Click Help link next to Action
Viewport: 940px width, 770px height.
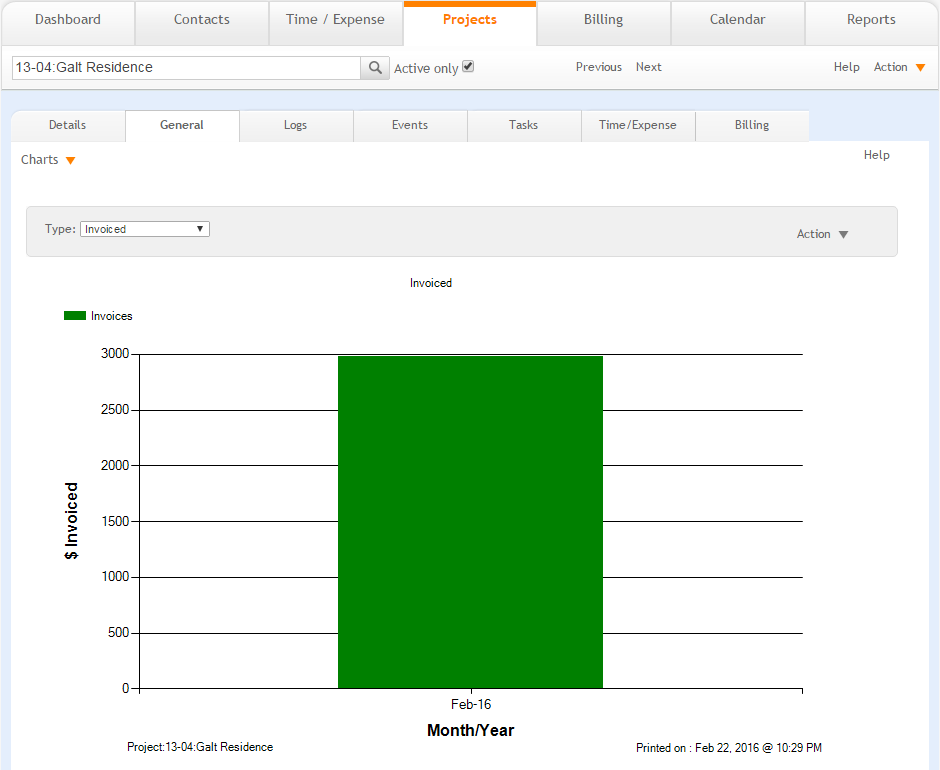coord(846,67)
